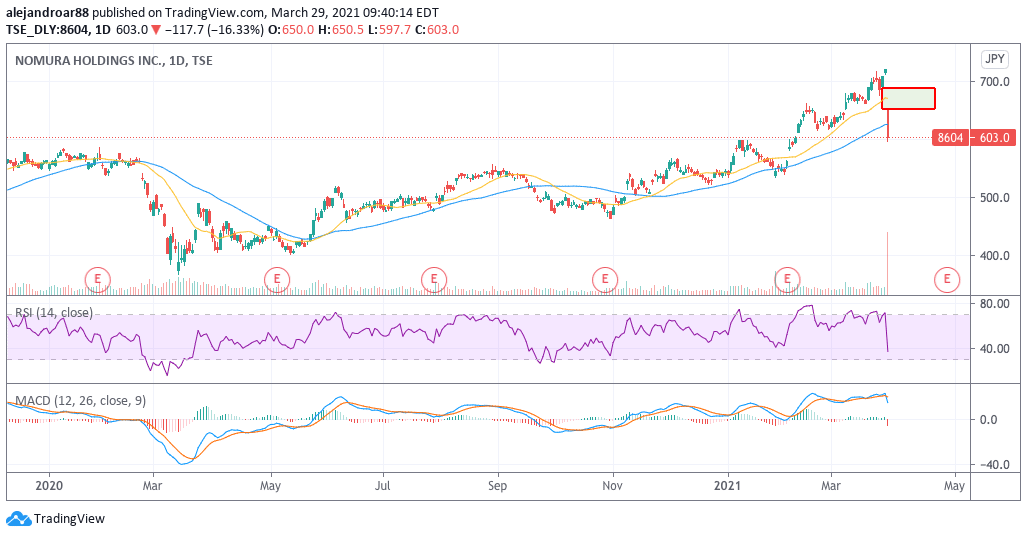1027x537 pixels.
Task: Click the TSE_DLY:8604 symbol text
Action: point(48,29)
